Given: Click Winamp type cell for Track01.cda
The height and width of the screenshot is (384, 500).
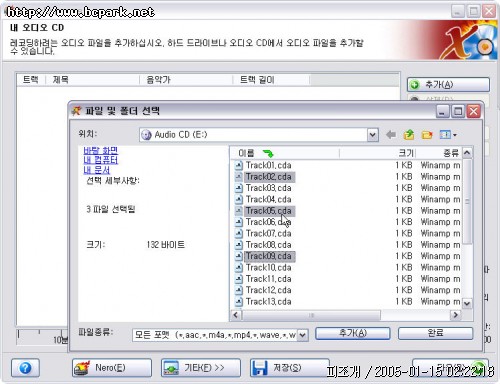Looking at the screenshot, I should tap(440, 165).
